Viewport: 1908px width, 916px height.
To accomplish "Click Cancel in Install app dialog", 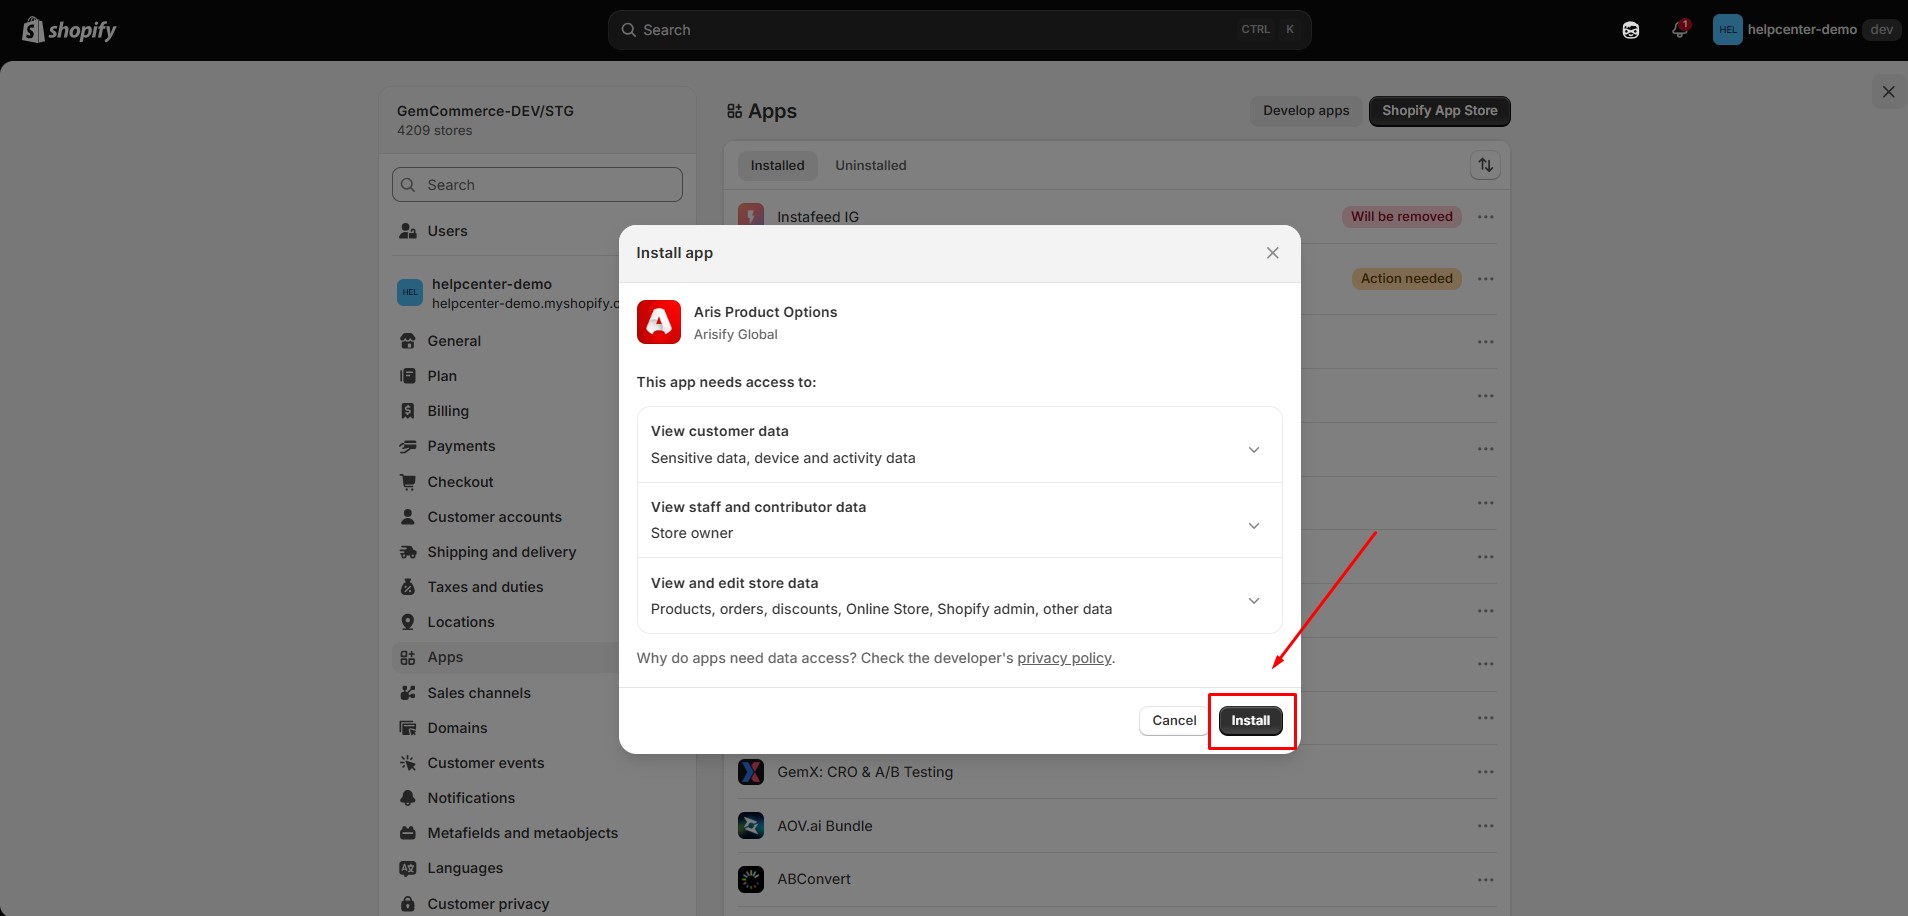I will (x=1174, y=720).
